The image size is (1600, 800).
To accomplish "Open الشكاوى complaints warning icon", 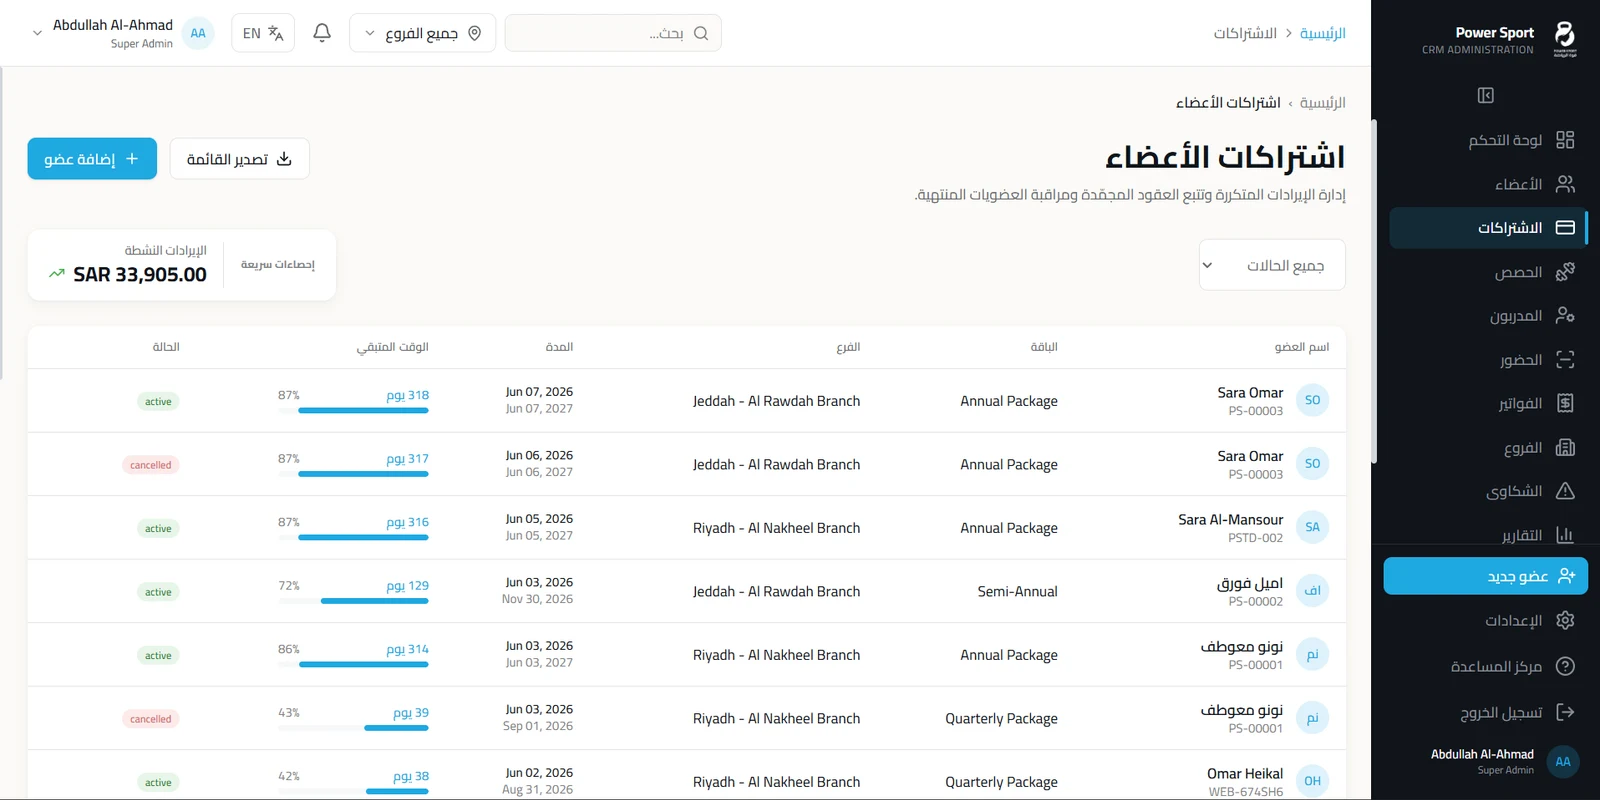I will pyautogui.click(x=1565, y=491).
